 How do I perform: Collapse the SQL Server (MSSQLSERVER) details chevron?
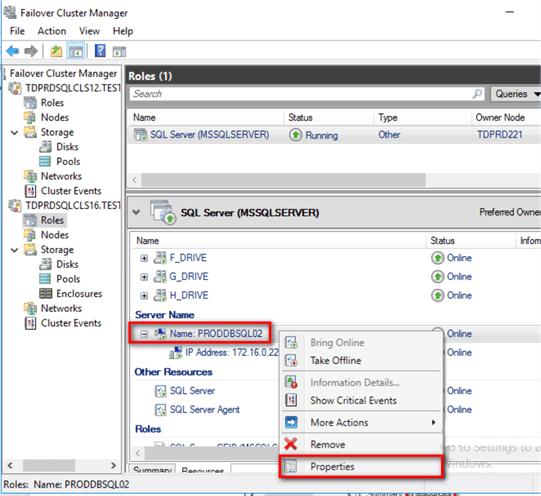(x=137, y=212)
